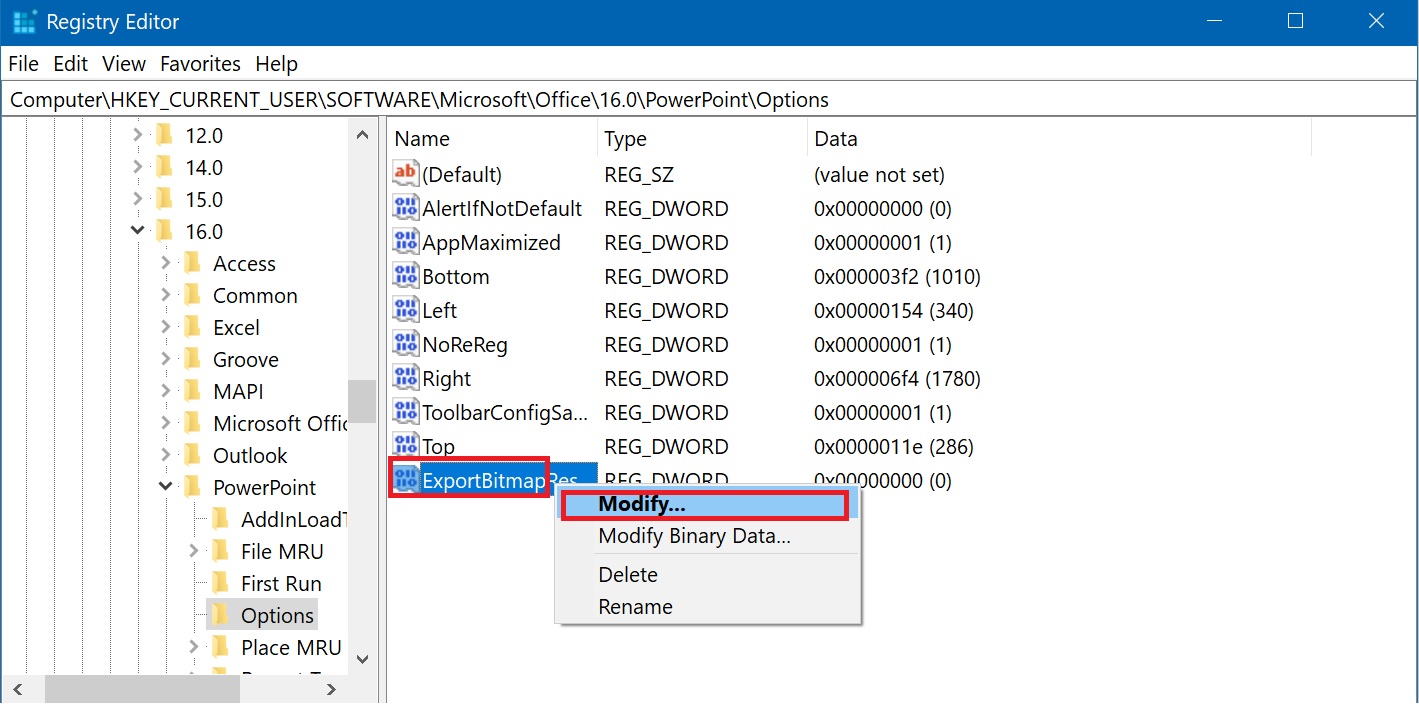Open the Favorites menu

tap(200, 64)
